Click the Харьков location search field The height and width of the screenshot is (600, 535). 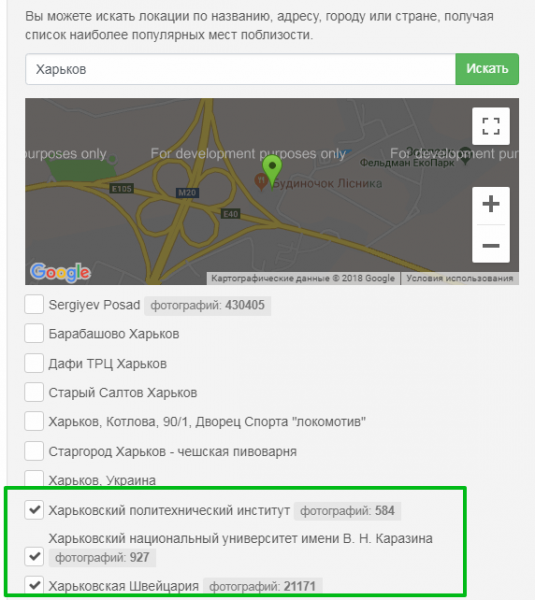[x=240, y=69]
